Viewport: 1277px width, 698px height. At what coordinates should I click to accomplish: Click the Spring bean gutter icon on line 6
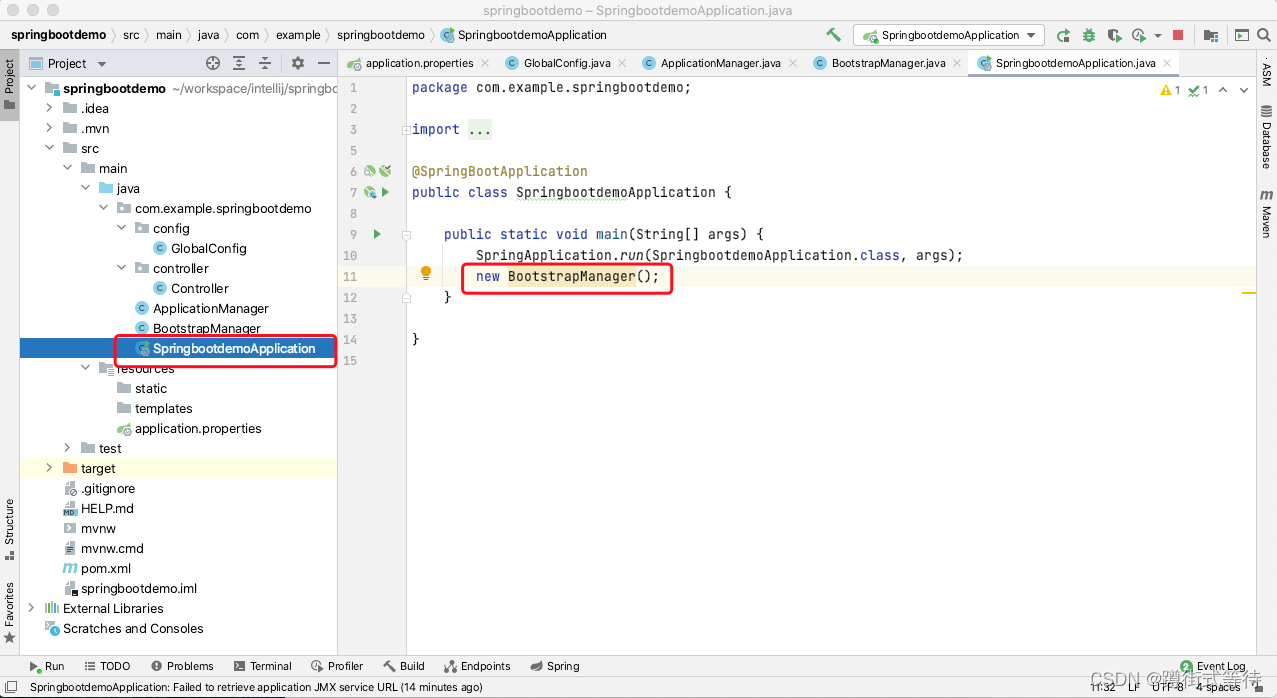370,171
